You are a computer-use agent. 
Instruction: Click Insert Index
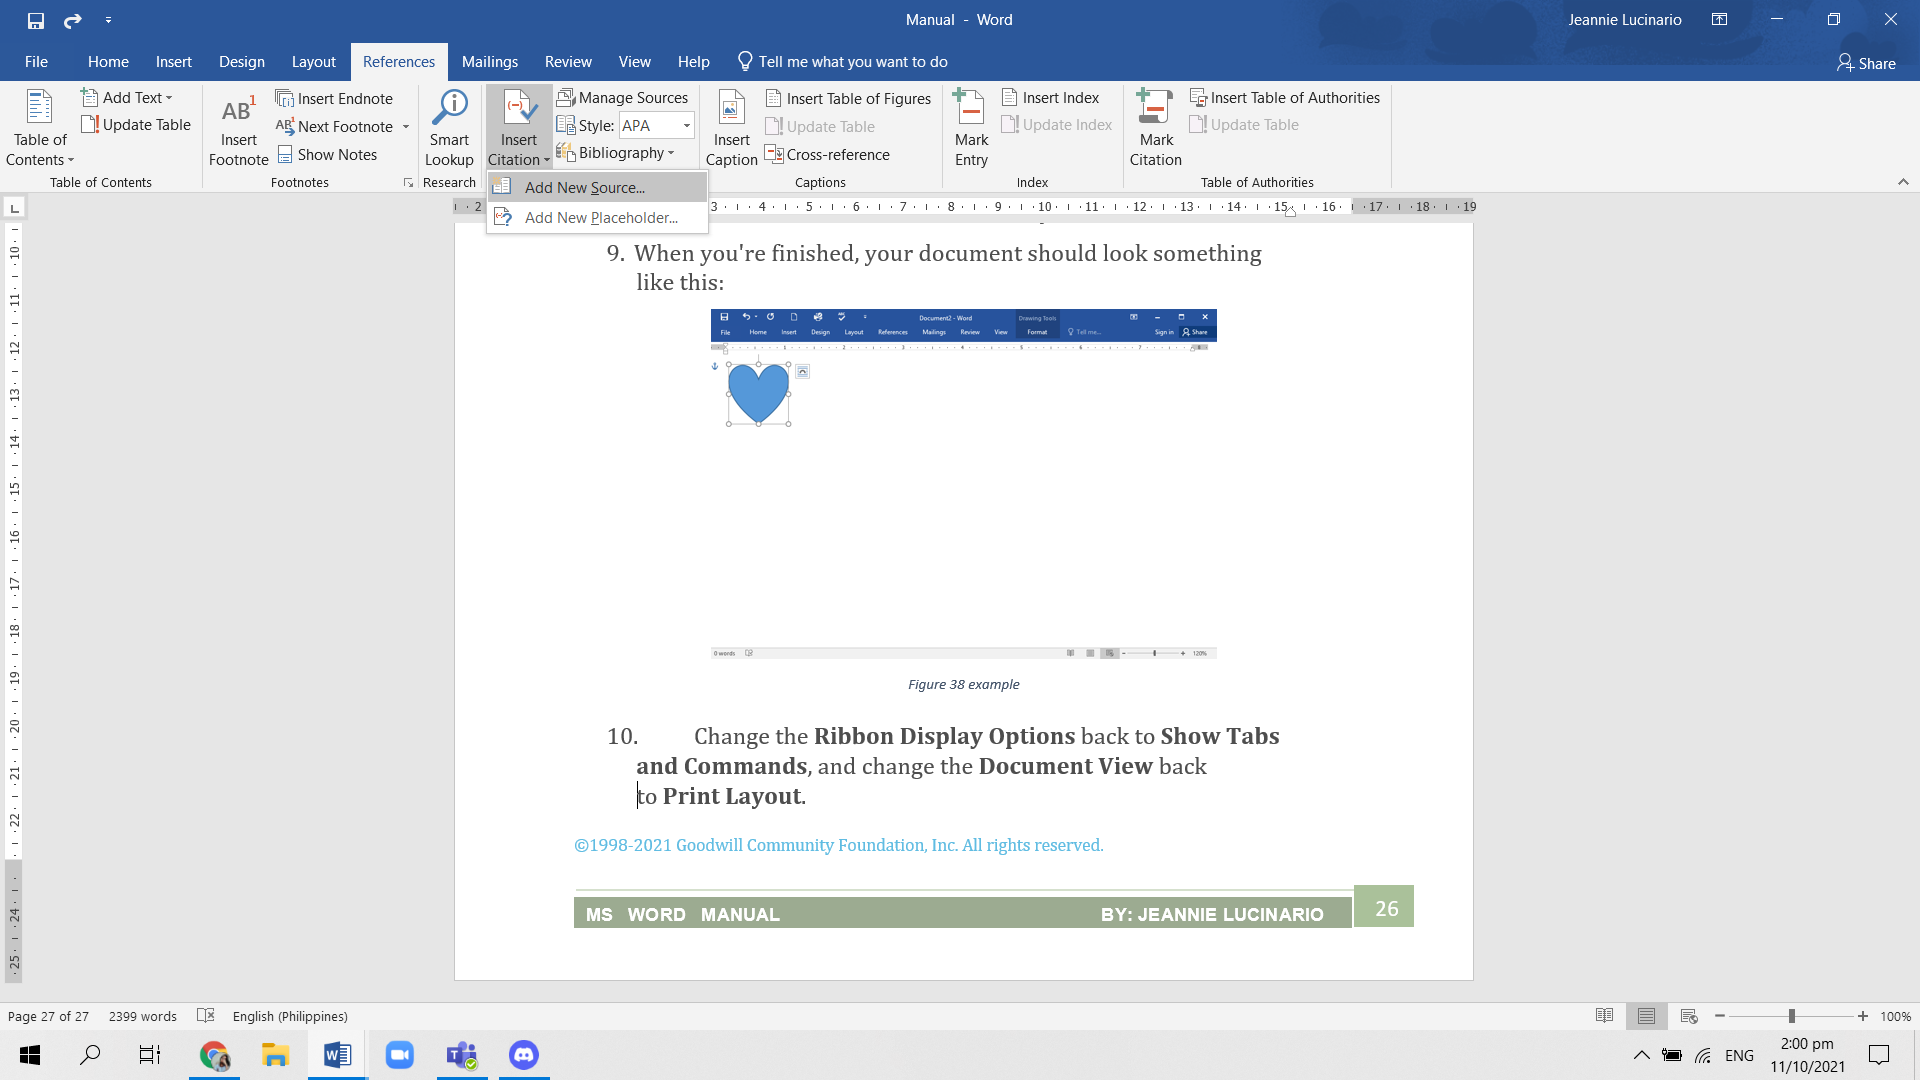pyautogui.click(x=1050, y=98)
